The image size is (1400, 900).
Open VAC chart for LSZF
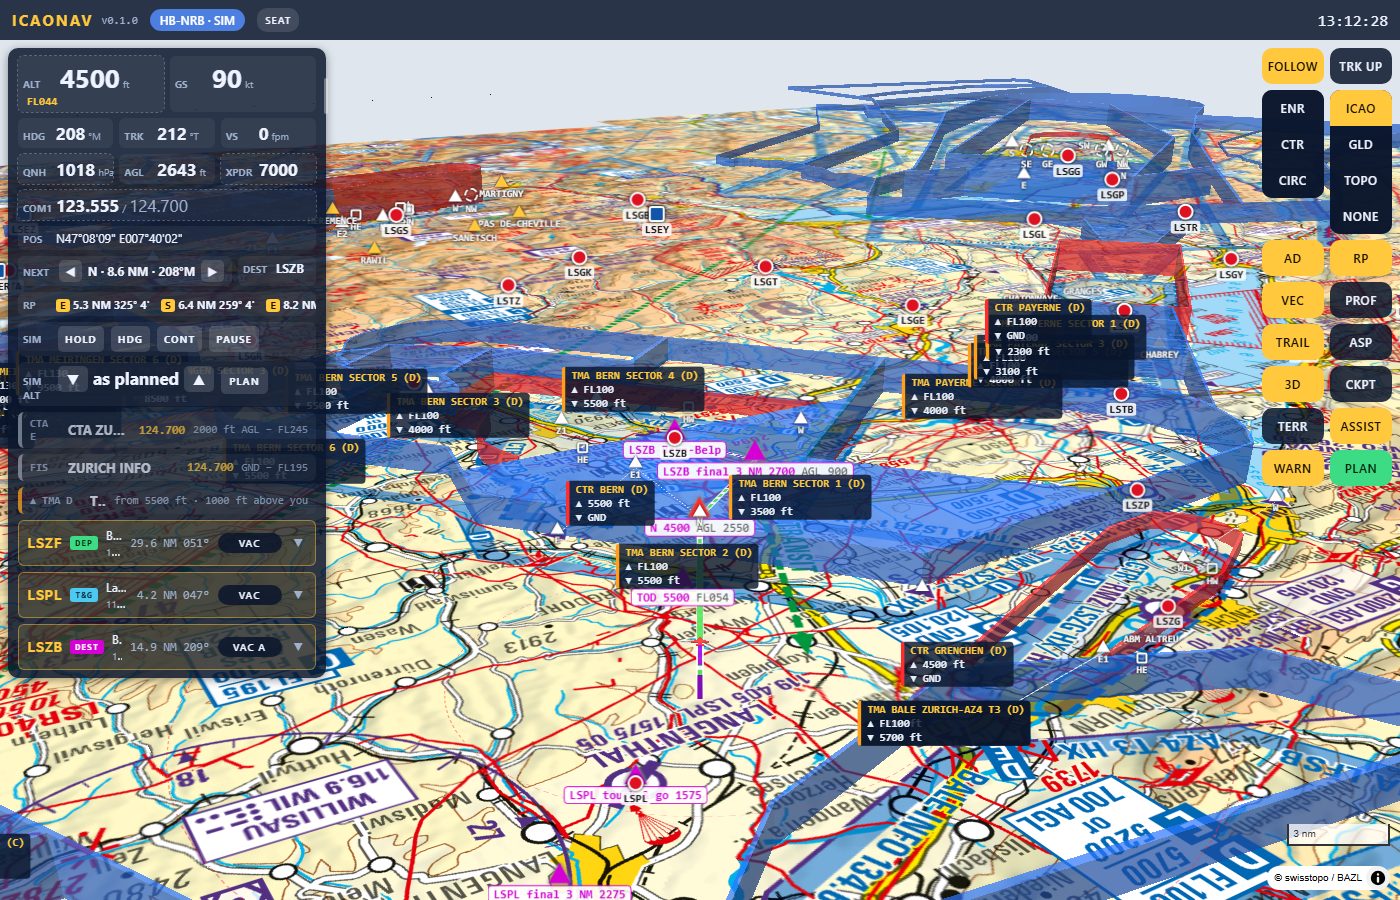249,543
